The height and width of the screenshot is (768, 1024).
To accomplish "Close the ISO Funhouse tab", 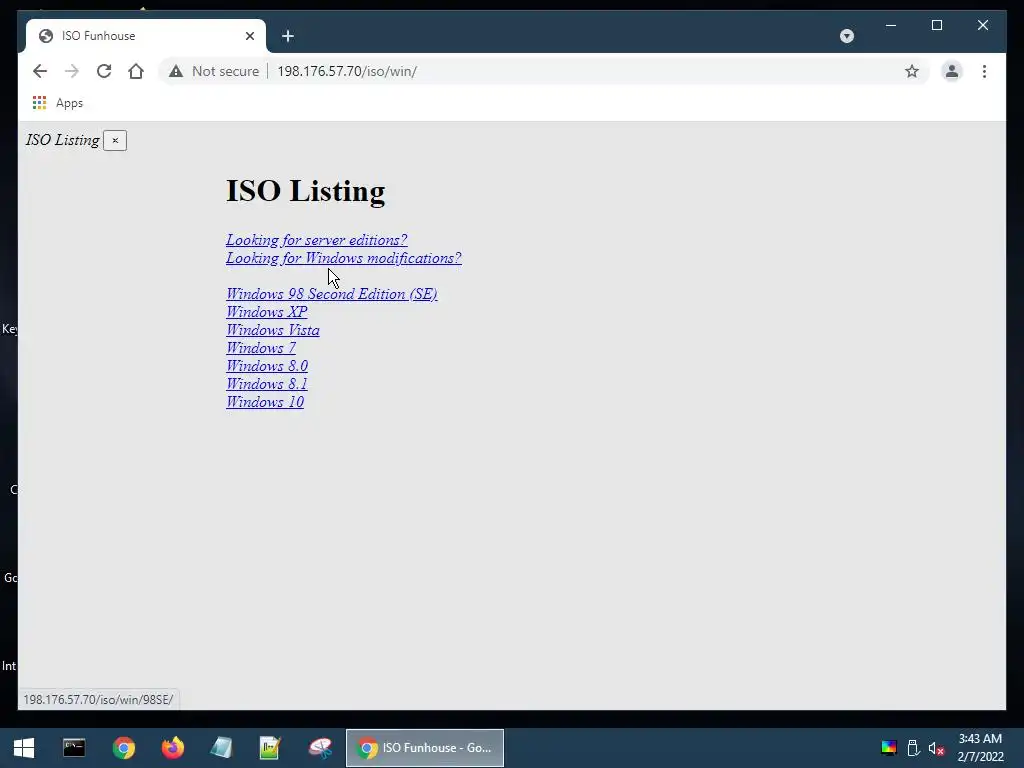I will pos(249,36).
